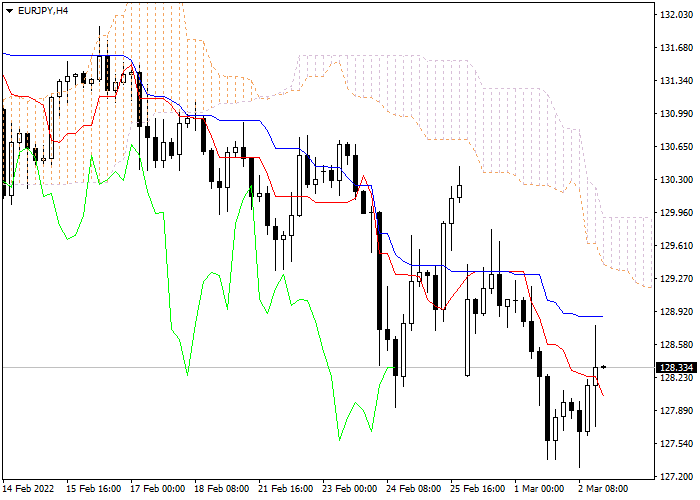Click the 24 Feb 08:00 time label

pos(414,489)
